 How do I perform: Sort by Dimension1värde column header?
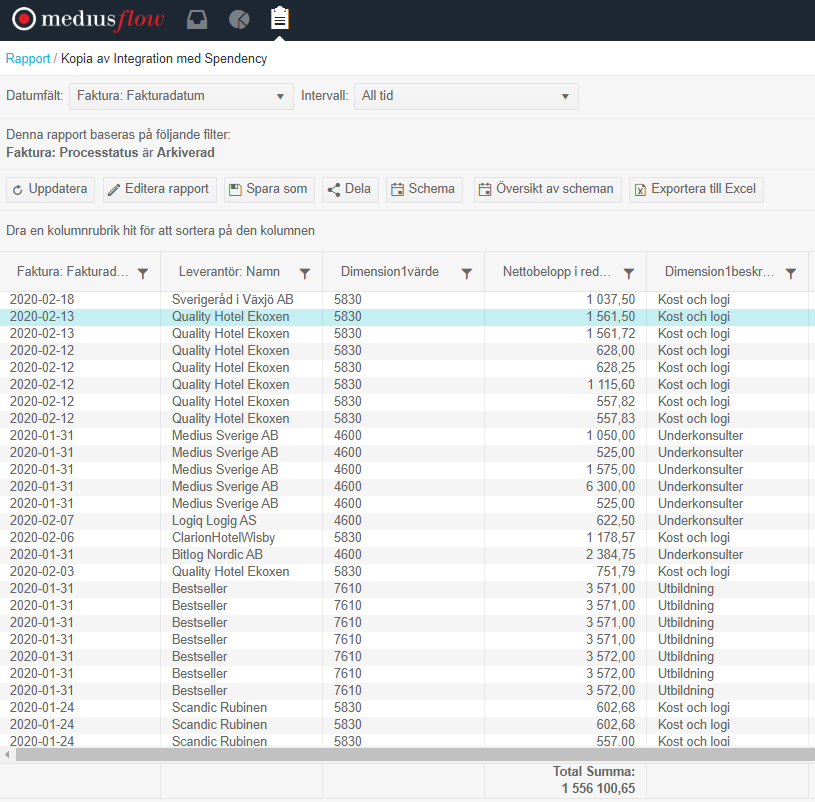coord(390,272)
